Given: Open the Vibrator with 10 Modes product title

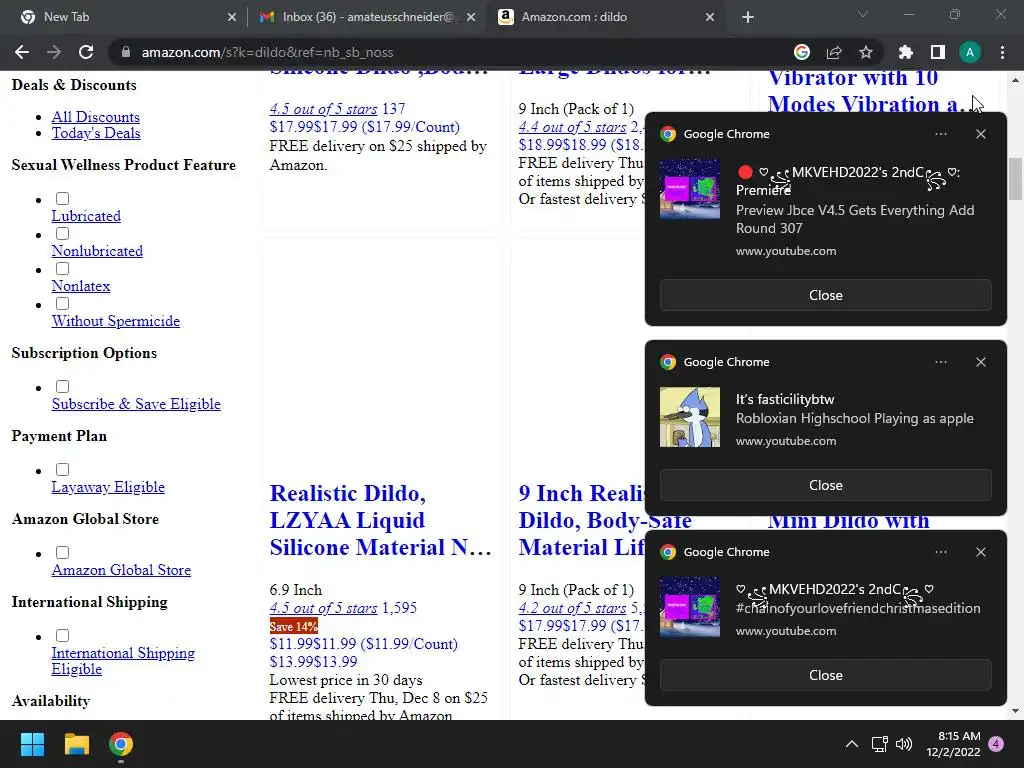Looking at the screenshot, I should (865, 91).
